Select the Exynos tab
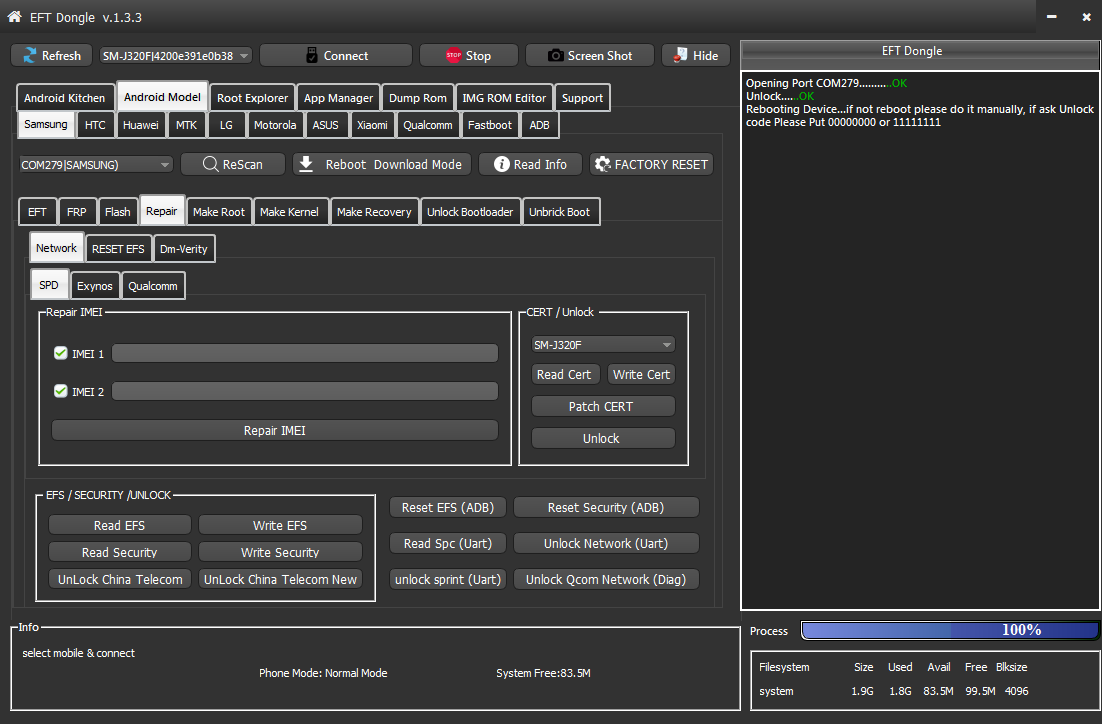 (x=95, y=286)
